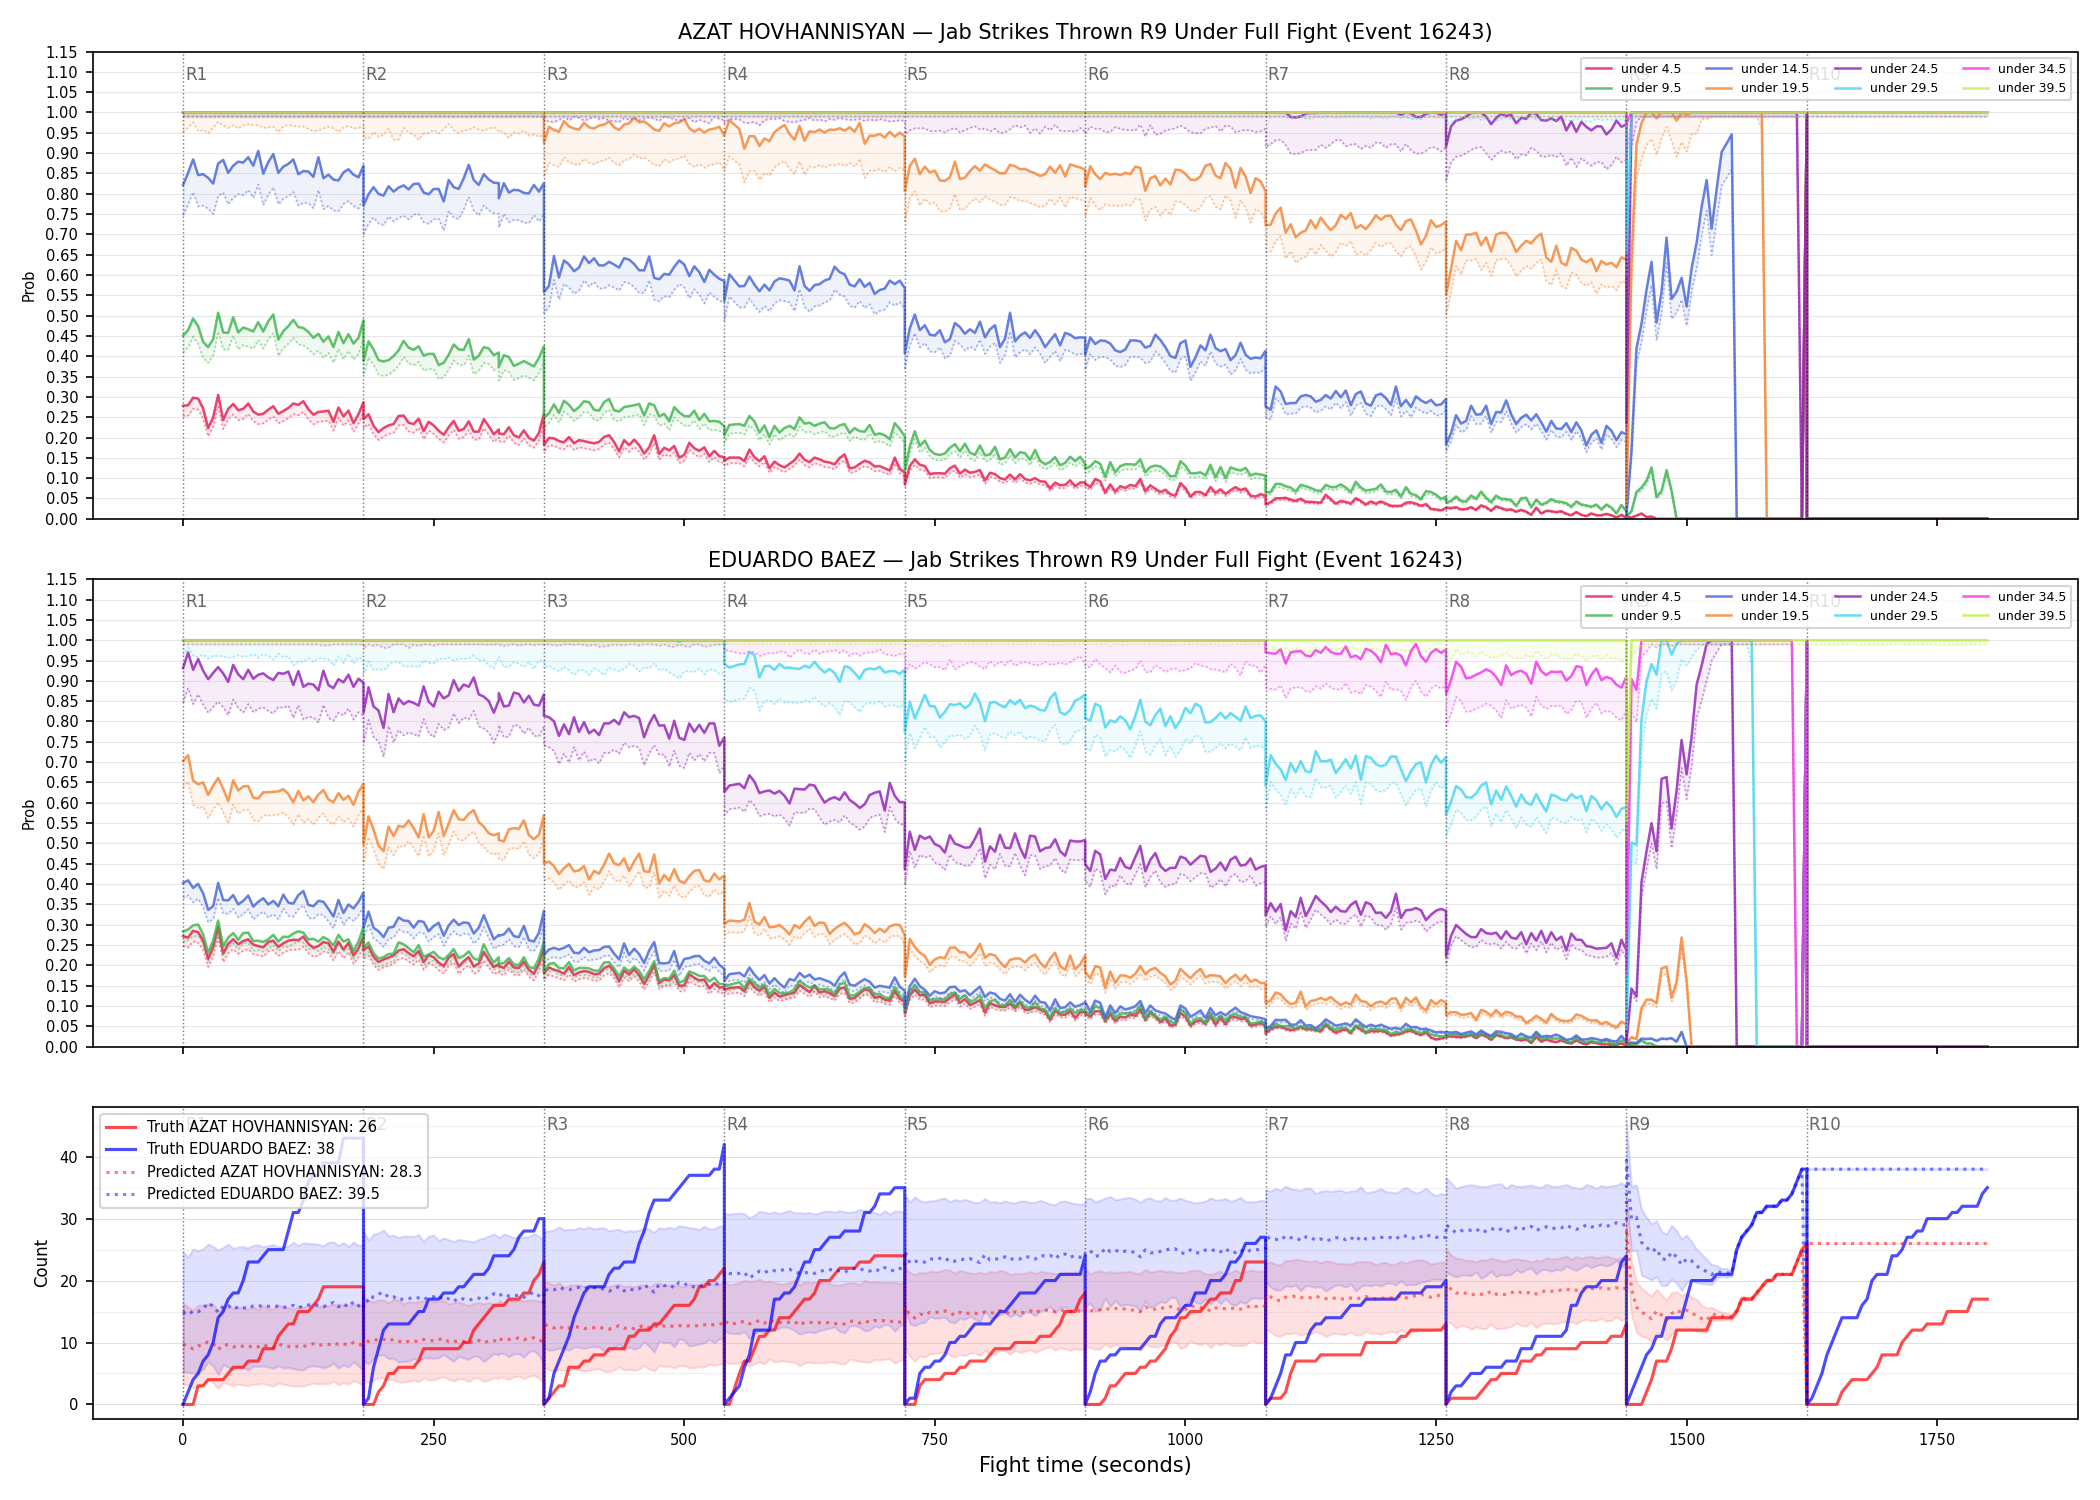The width and height of the screenshot is (2100, 1500).
Task: Select 'under 39.5' legend entry in Baez chart
Action: point(2015,616)
